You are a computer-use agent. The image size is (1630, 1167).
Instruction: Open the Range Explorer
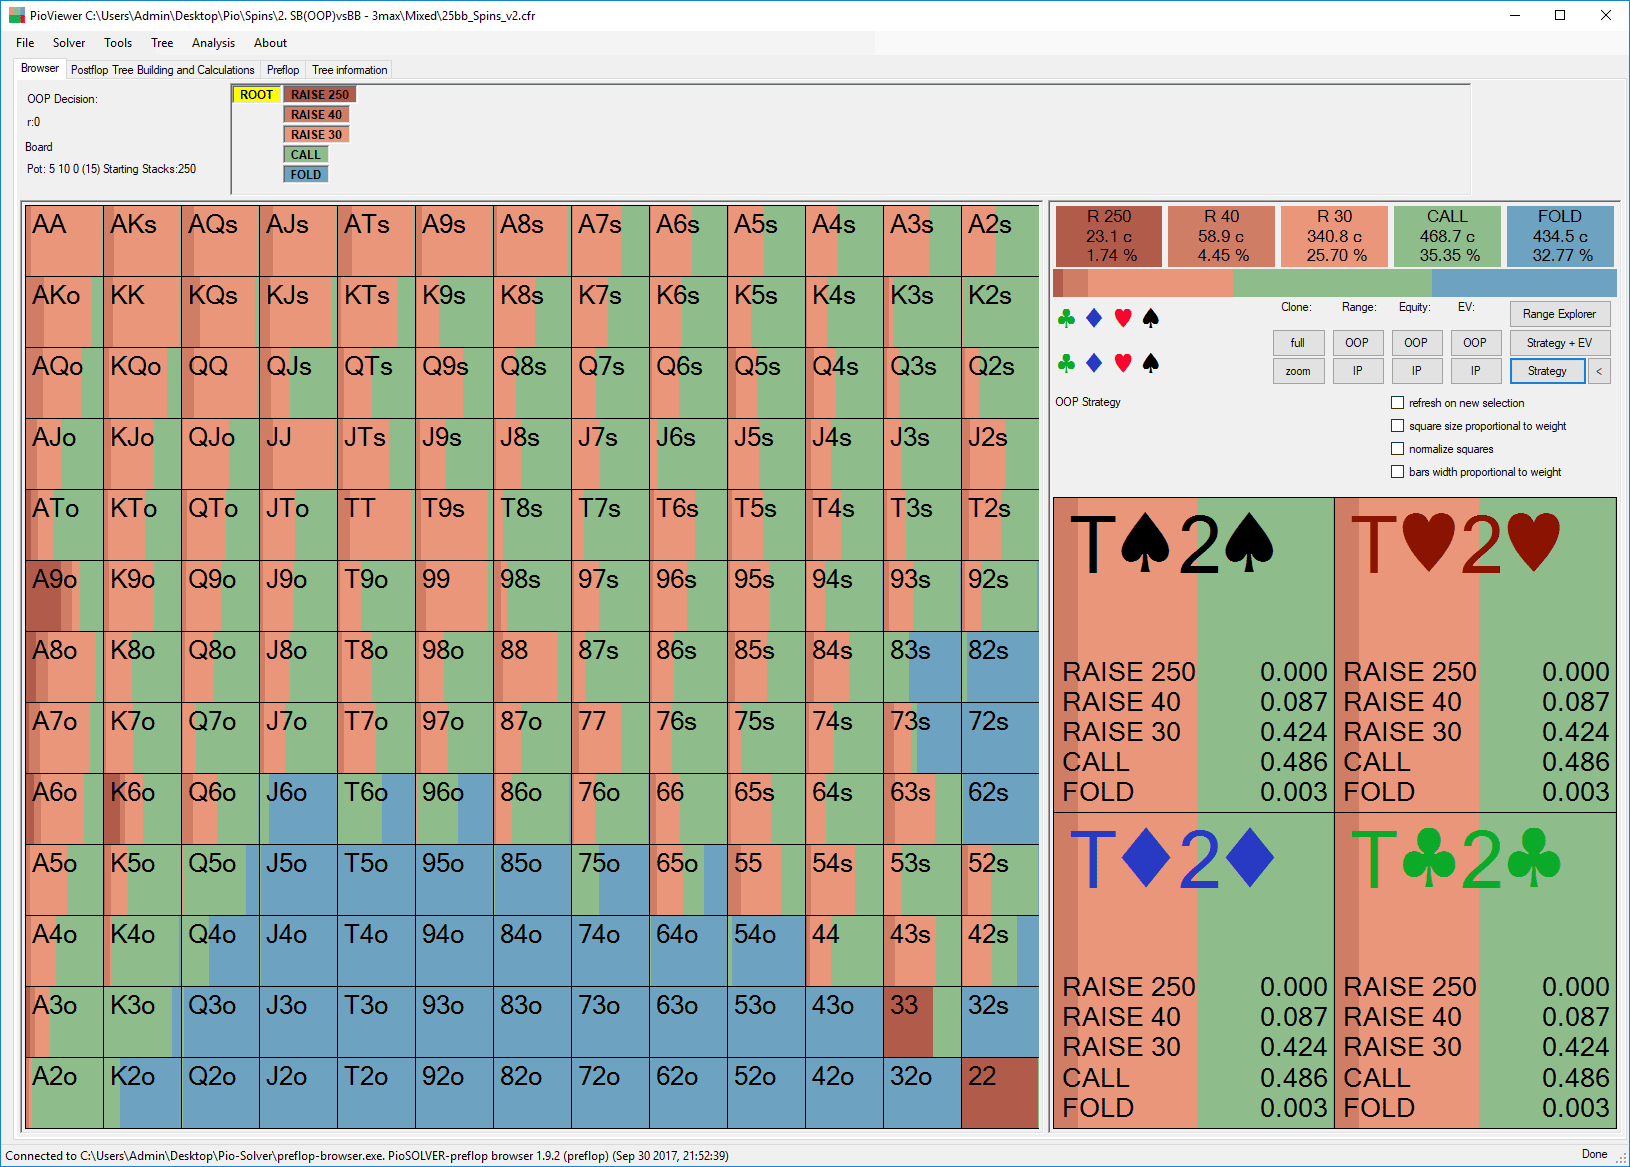point(1559,313)
